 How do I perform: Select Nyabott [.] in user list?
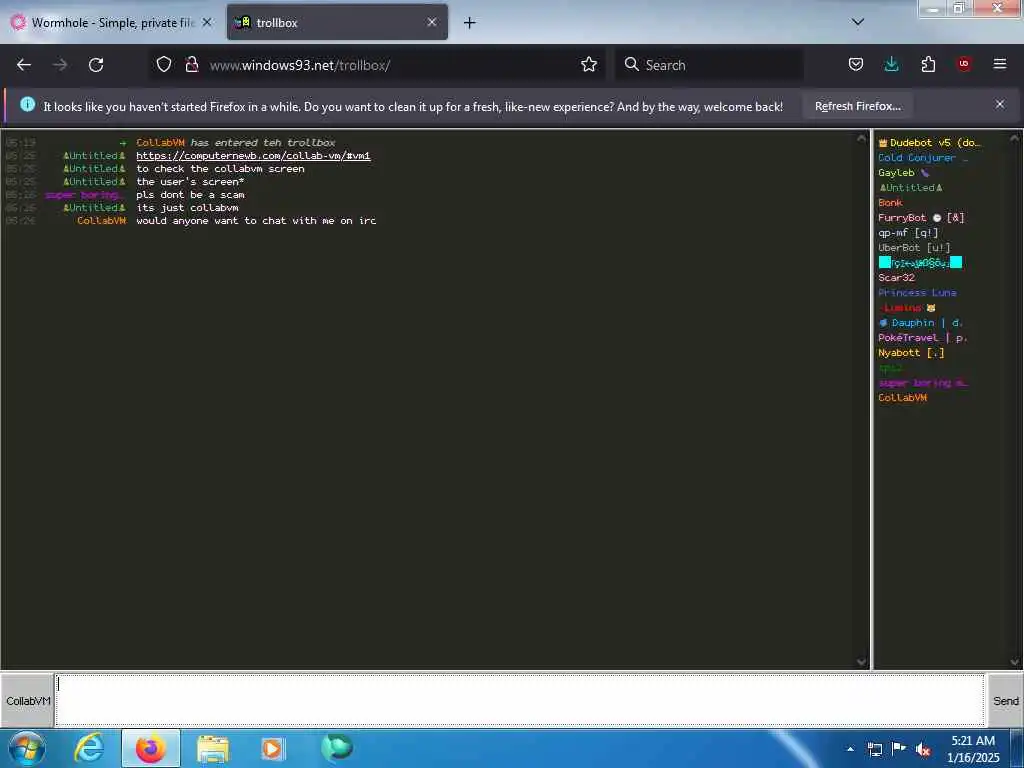tap(911, 353)
